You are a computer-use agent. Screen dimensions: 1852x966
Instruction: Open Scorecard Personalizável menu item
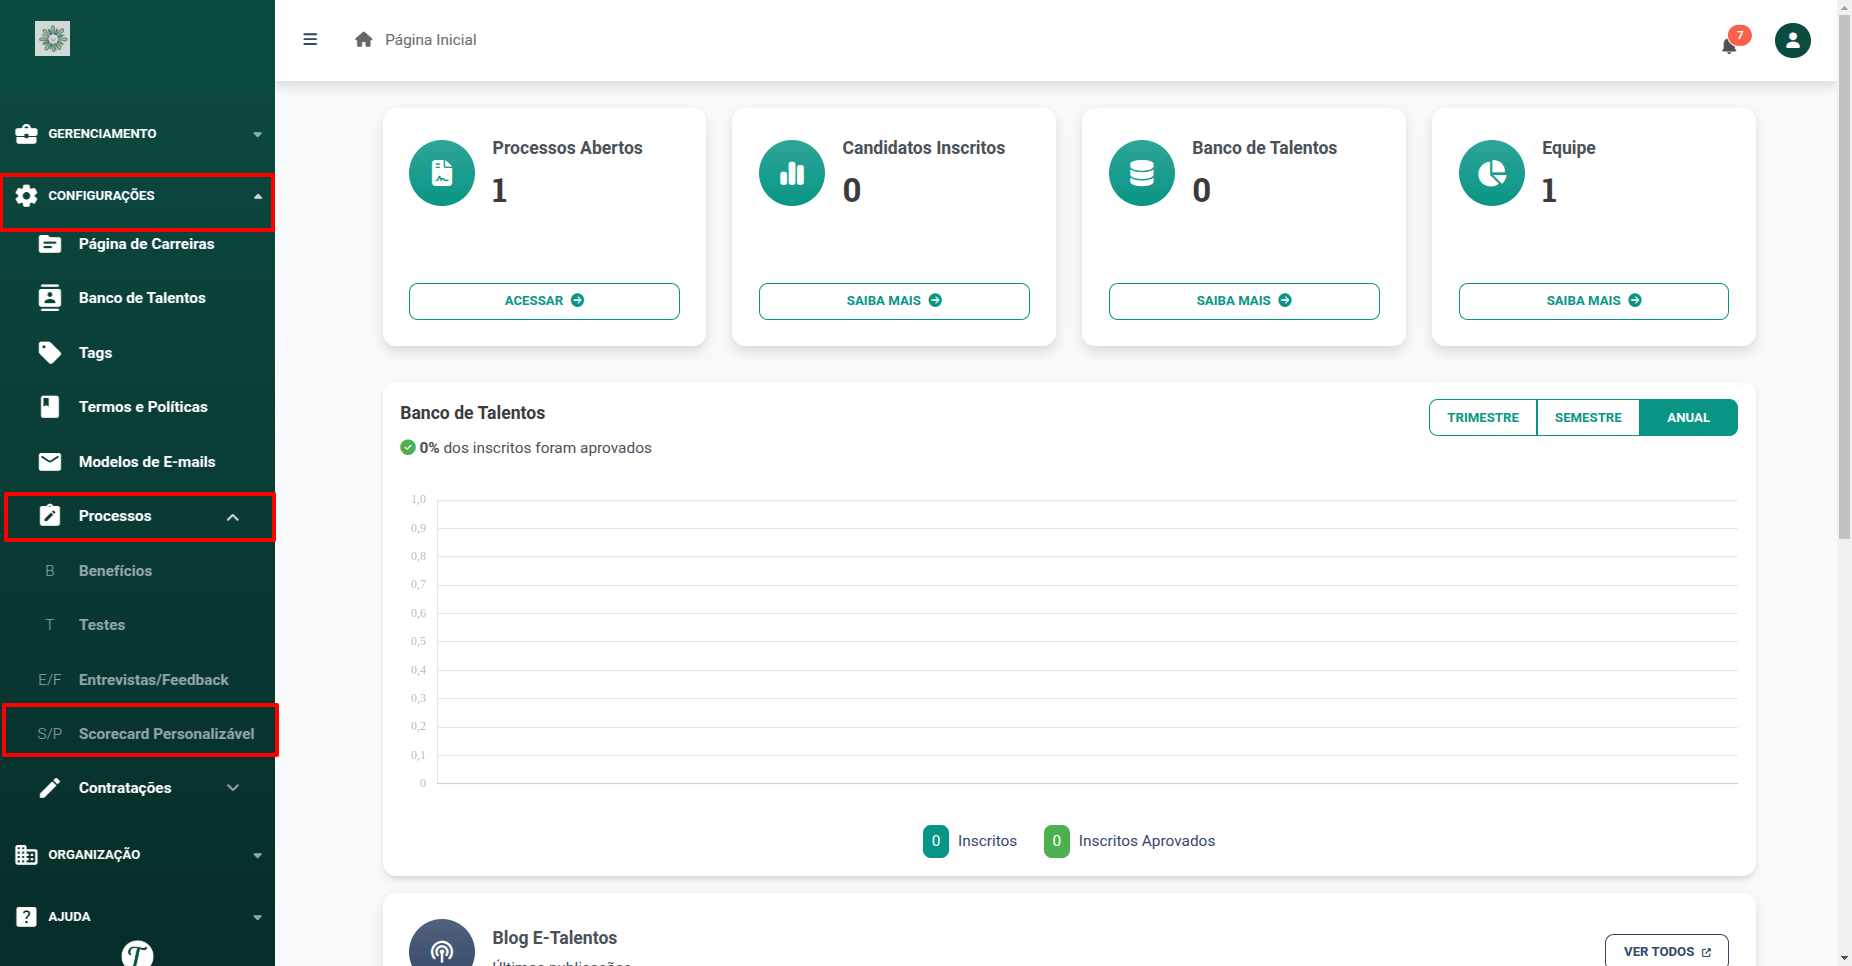click(166, 734)
